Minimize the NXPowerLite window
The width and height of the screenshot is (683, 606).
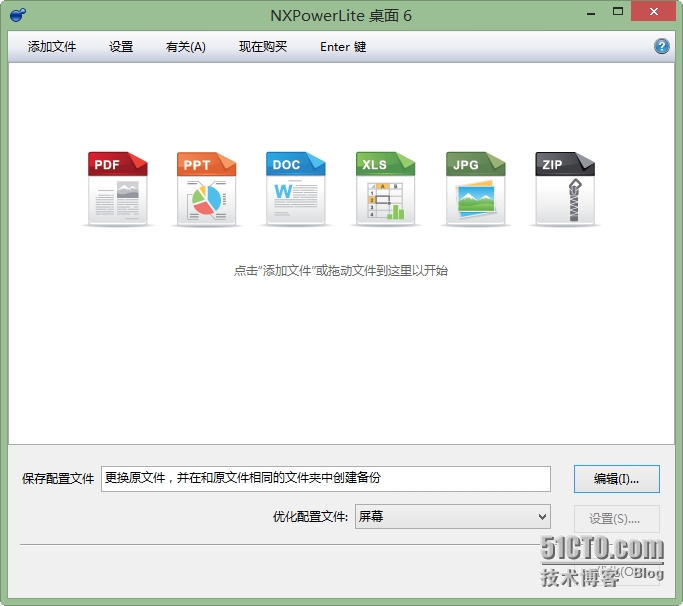[x=591, y=13]
